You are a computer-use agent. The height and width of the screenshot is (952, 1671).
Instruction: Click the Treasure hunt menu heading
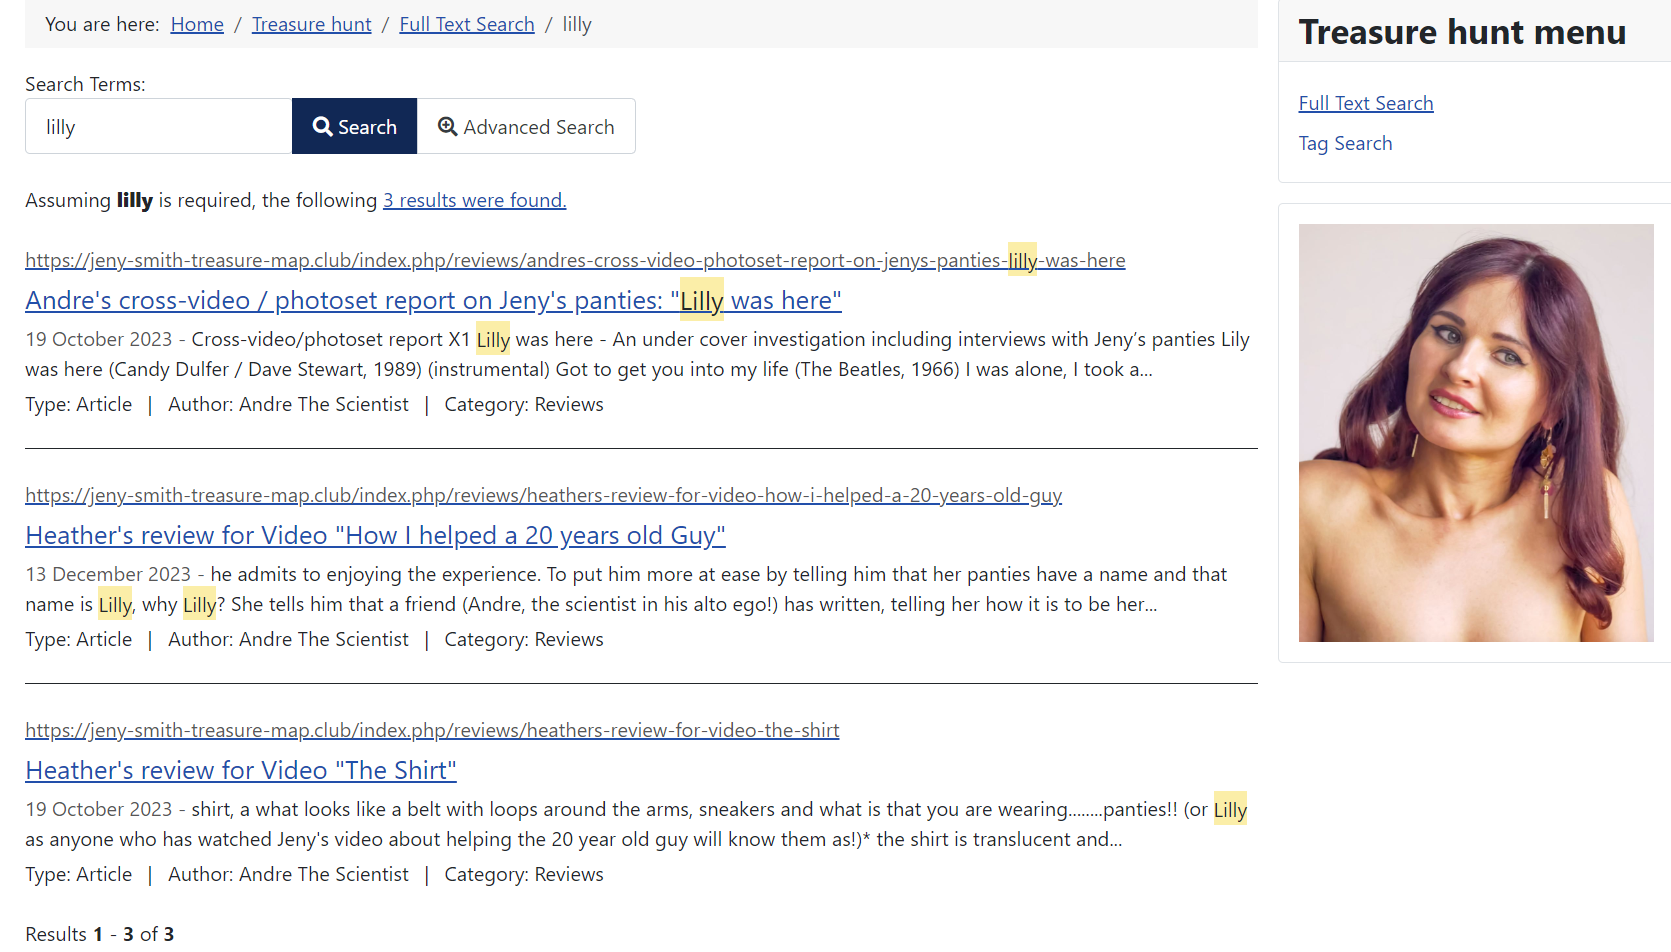coord(1462,32)
